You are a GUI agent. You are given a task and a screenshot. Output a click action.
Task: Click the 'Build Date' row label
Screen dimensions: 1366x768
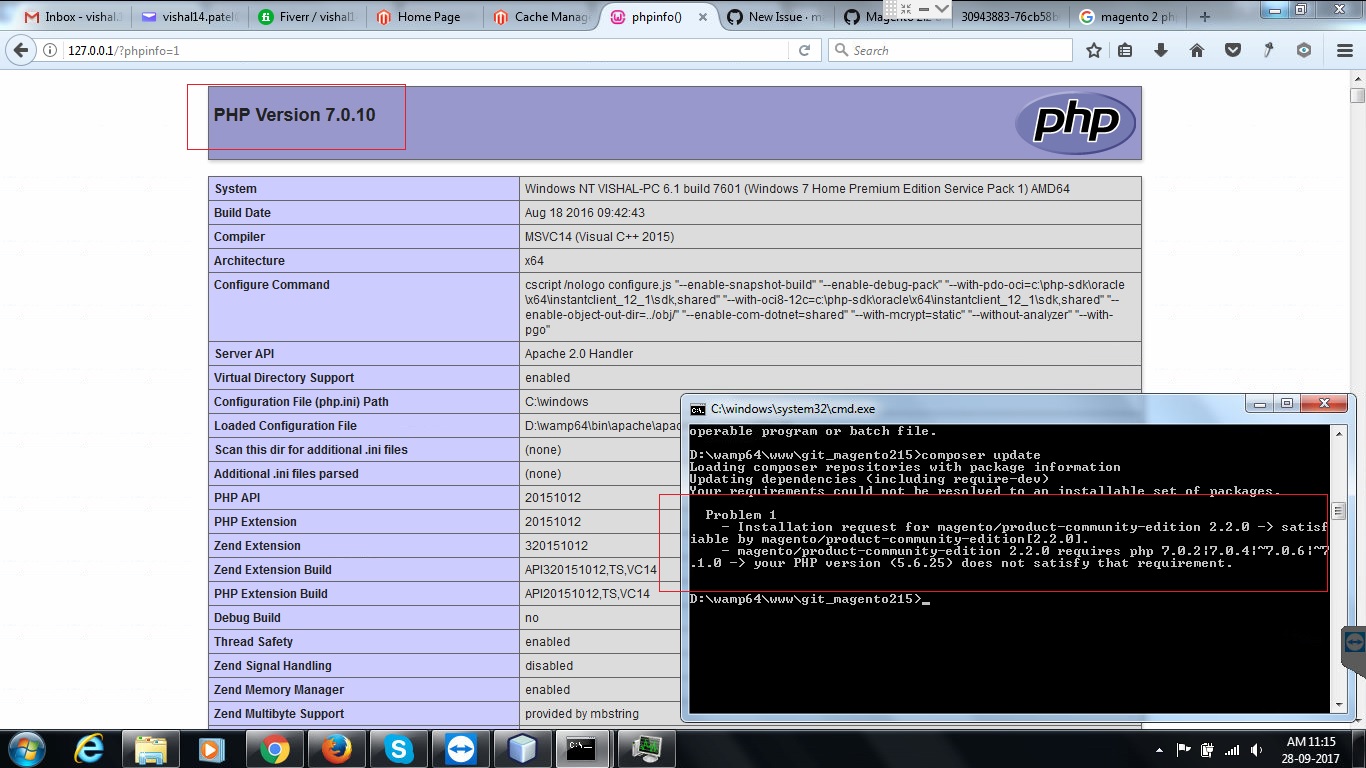[x=242, y=213]
